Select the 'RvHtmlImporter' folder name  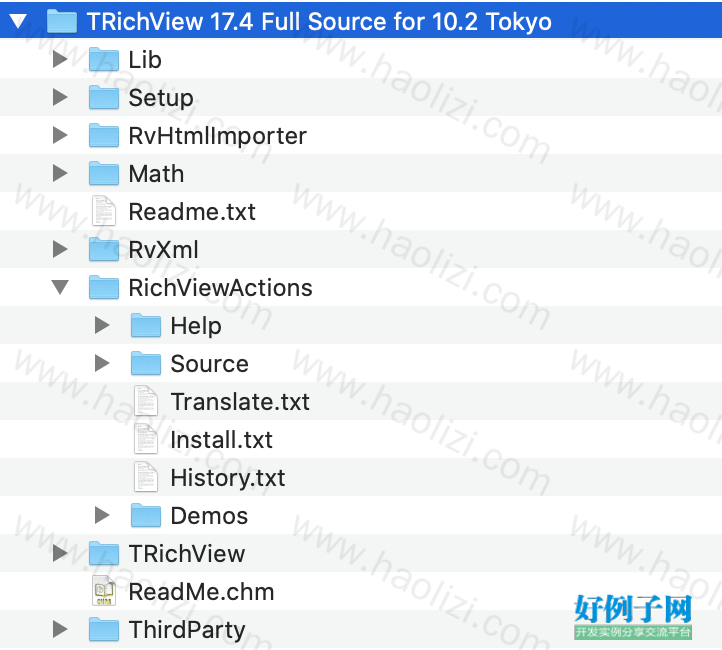[217, 136]
